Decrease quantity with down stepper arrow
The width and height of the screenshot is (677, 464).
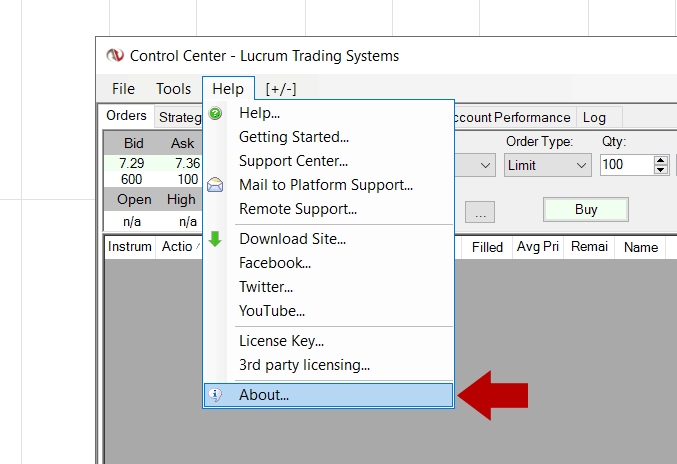click(x=661, y=170)
